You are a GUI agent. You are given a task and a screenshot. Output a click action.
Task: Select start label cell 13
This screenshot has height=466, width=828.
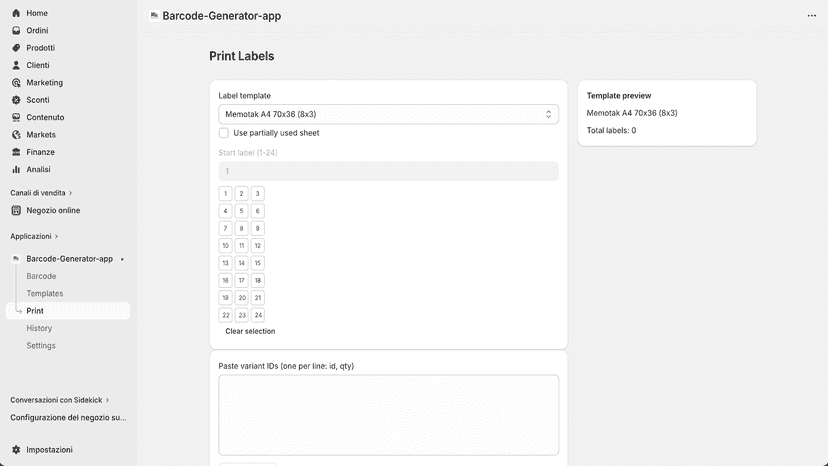225,263
